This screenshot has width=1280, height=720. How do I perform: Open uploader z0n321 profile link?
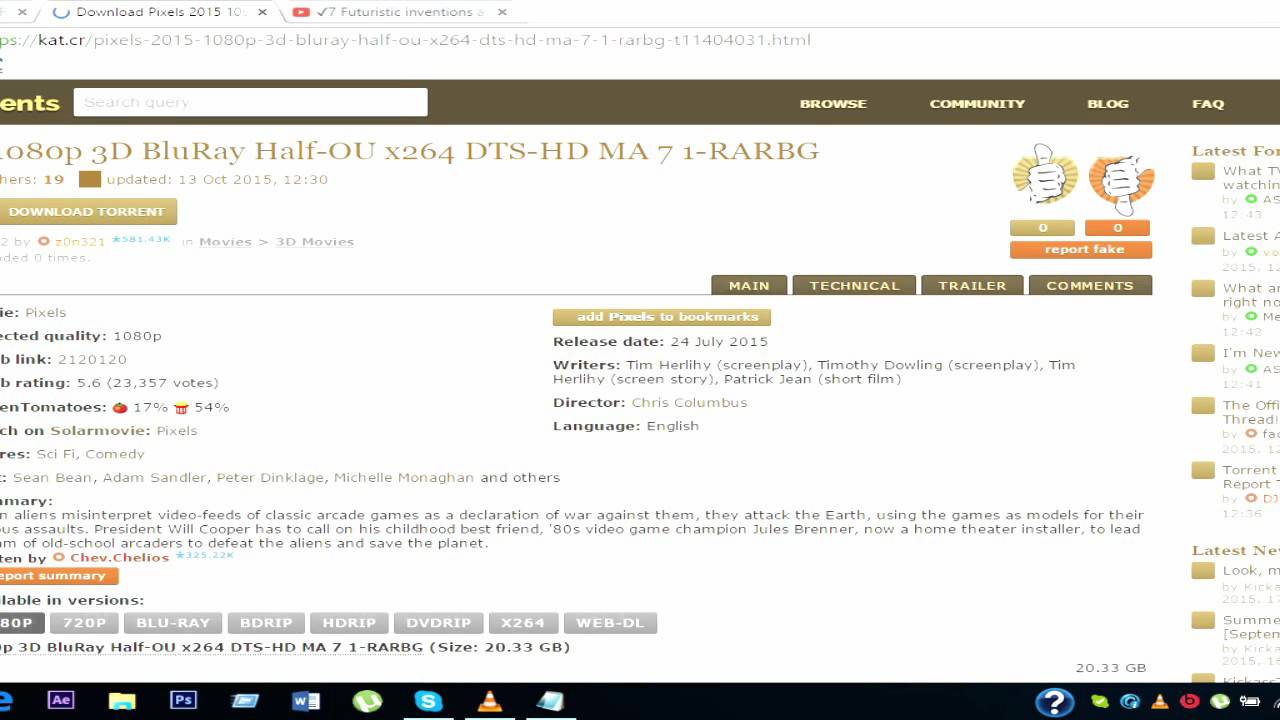click(x=80, y=242)
